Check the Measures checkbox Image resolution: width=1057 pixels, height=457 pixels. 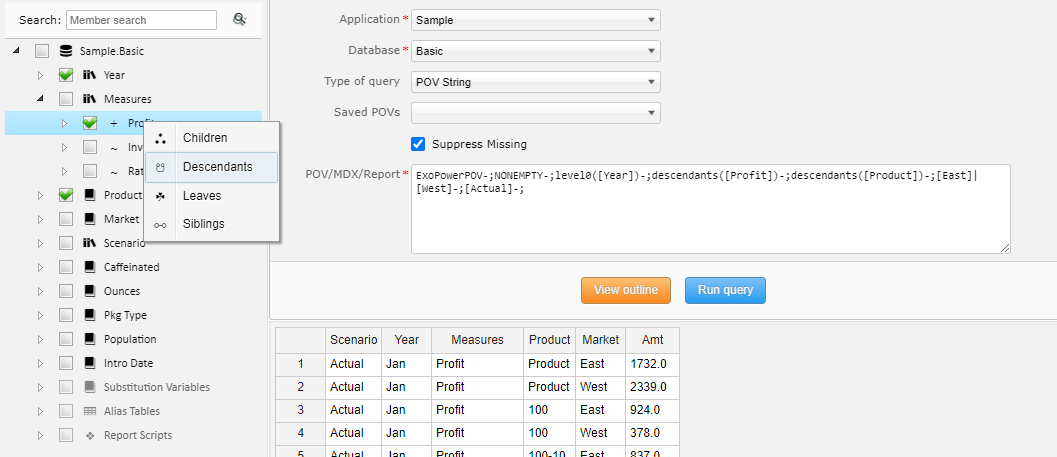point(66,99)
